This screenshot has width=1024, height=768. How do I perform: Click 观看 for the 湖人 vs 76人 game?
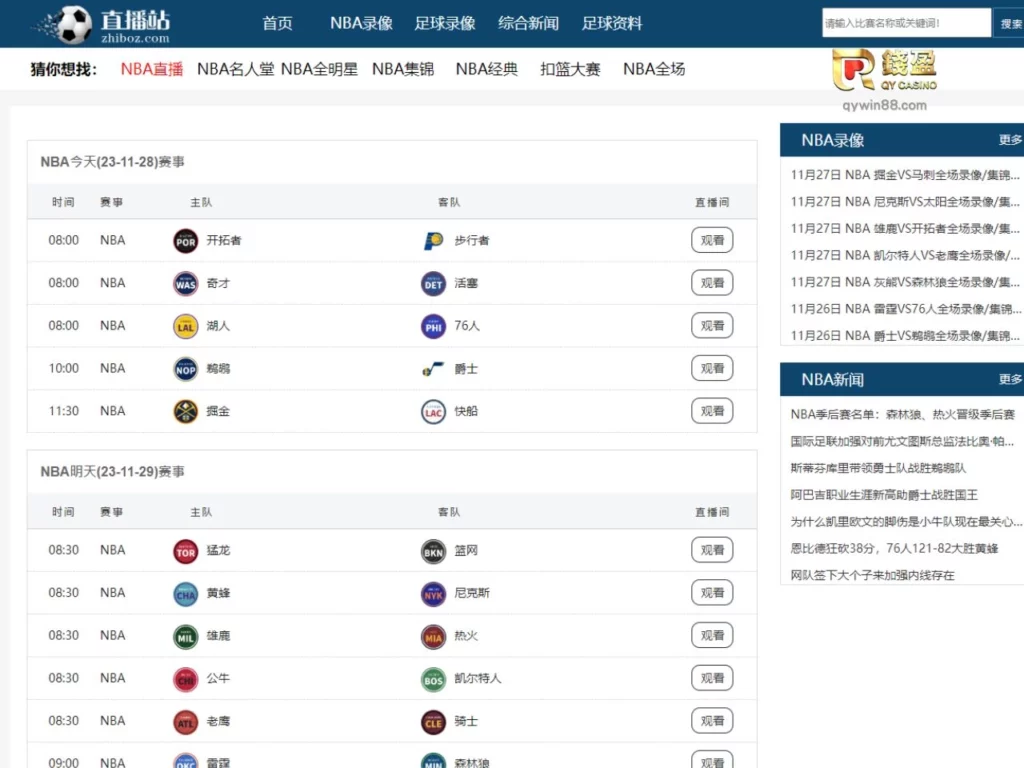point(711,325)
